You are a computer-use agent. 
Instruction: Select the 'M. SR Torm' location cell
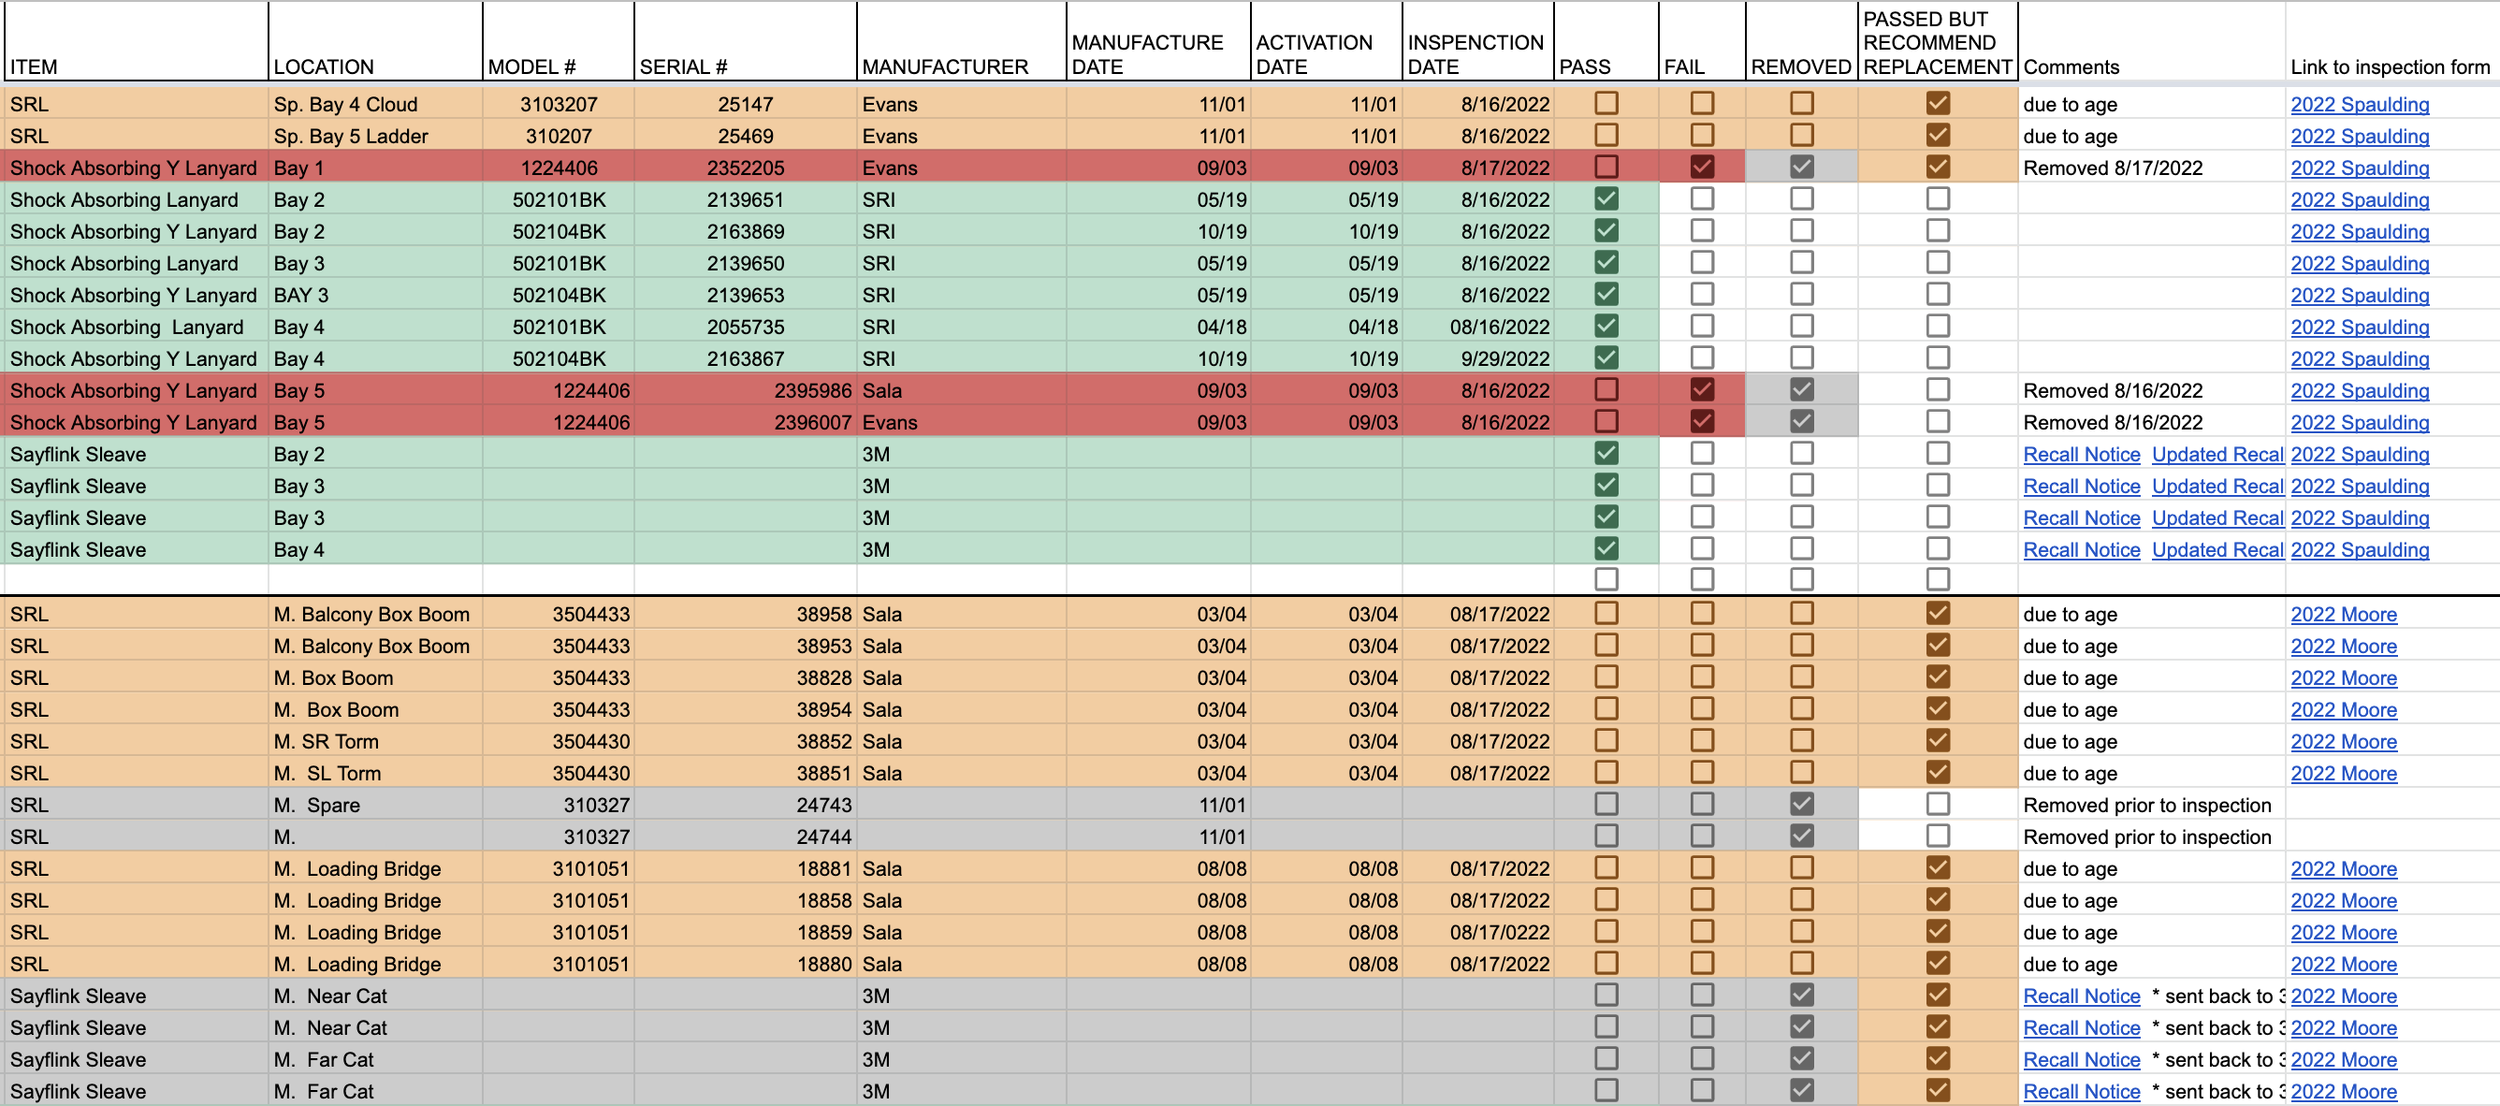[x=376, y=741]
